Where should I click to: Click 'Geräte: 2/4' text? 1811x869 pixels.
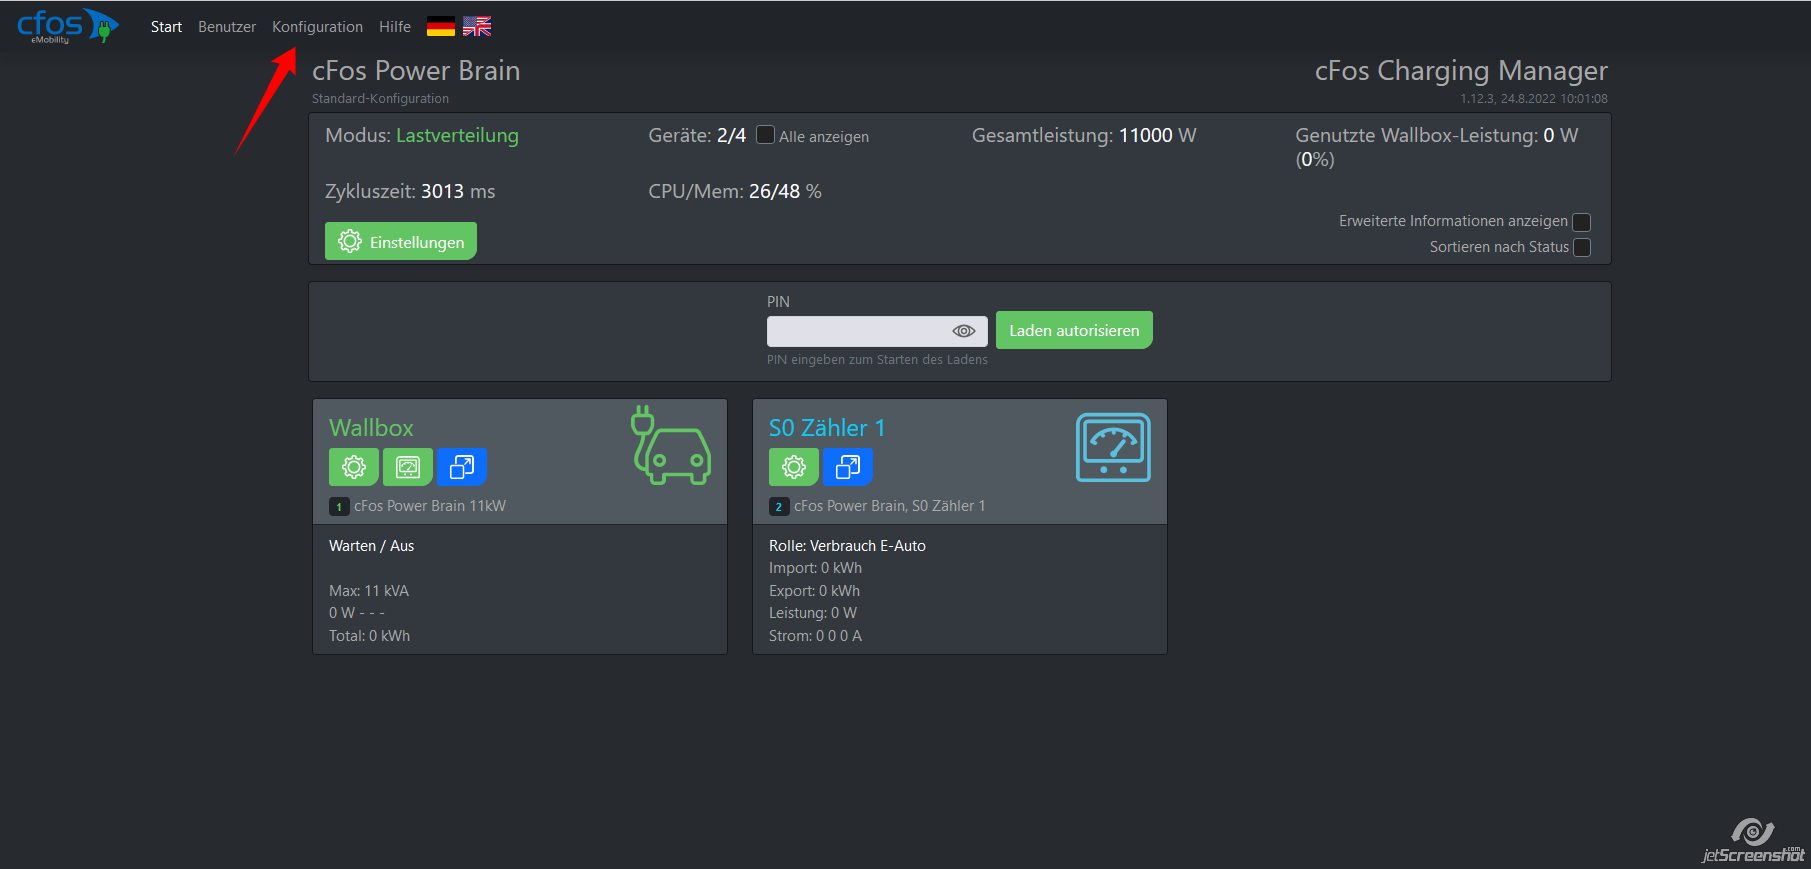pos(697,135)
